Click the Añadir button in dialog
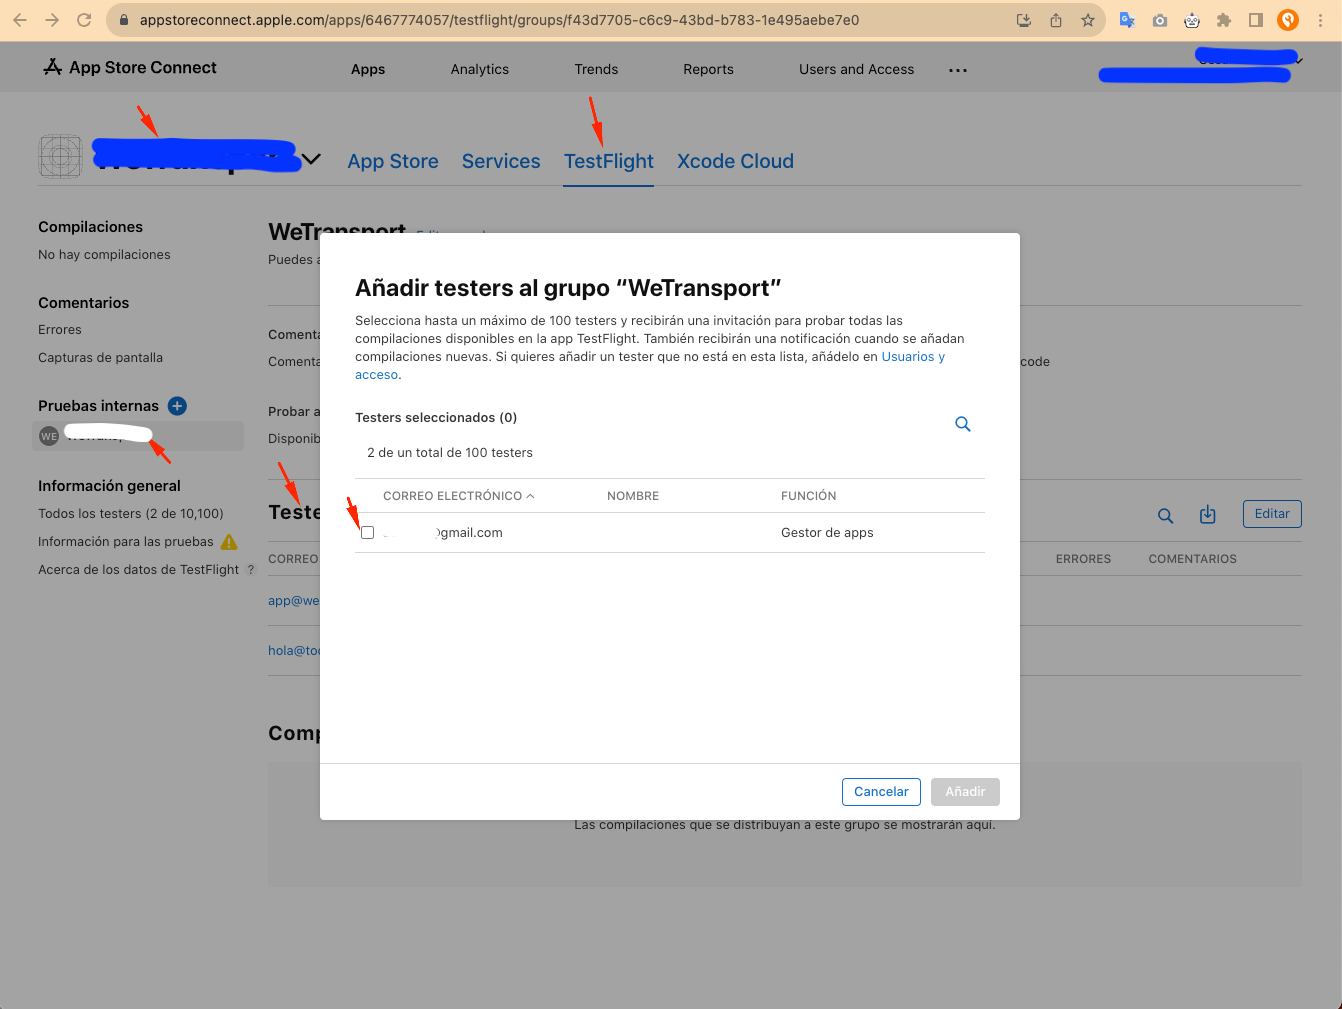 pos(965,792)
